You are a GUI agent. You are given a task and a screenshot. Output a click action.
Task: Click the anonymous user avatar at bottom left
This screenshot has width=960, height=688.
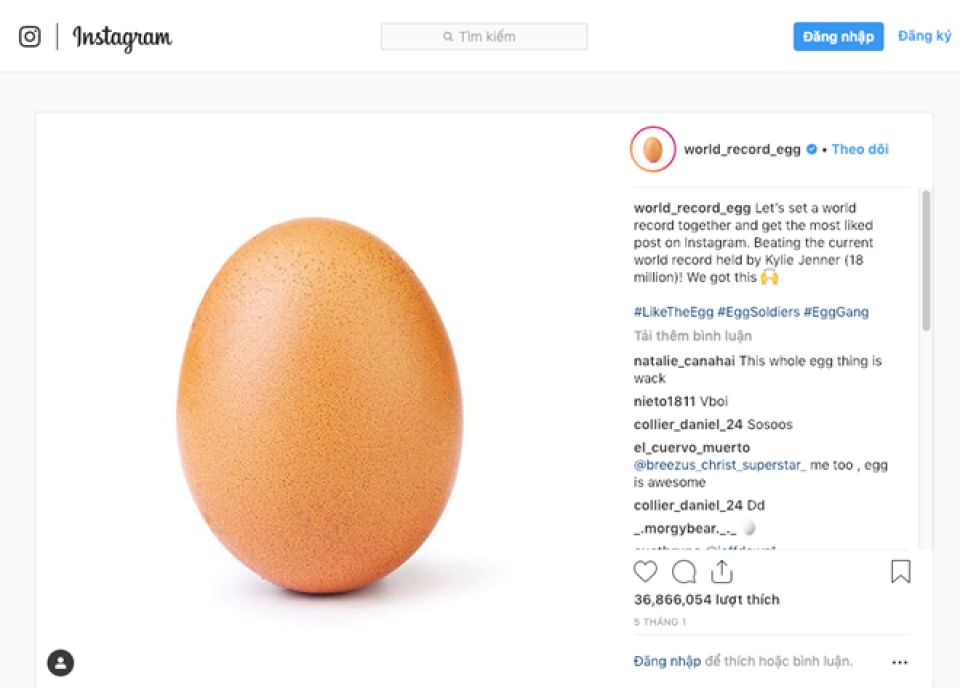[x=60, y=663]
